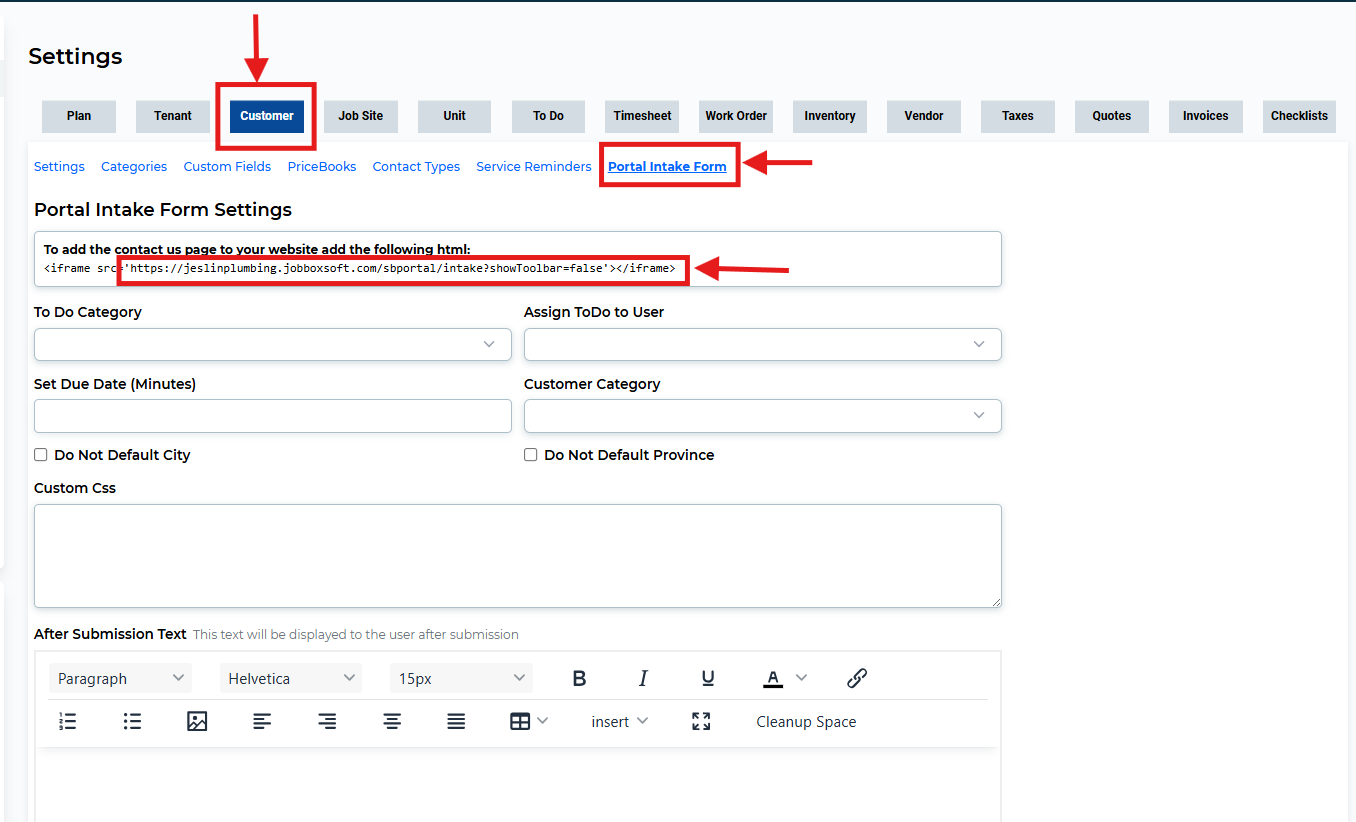Justify text alignment
Image resolution: width=1356 pixels, height=822 pixels.
coord(456,721)
